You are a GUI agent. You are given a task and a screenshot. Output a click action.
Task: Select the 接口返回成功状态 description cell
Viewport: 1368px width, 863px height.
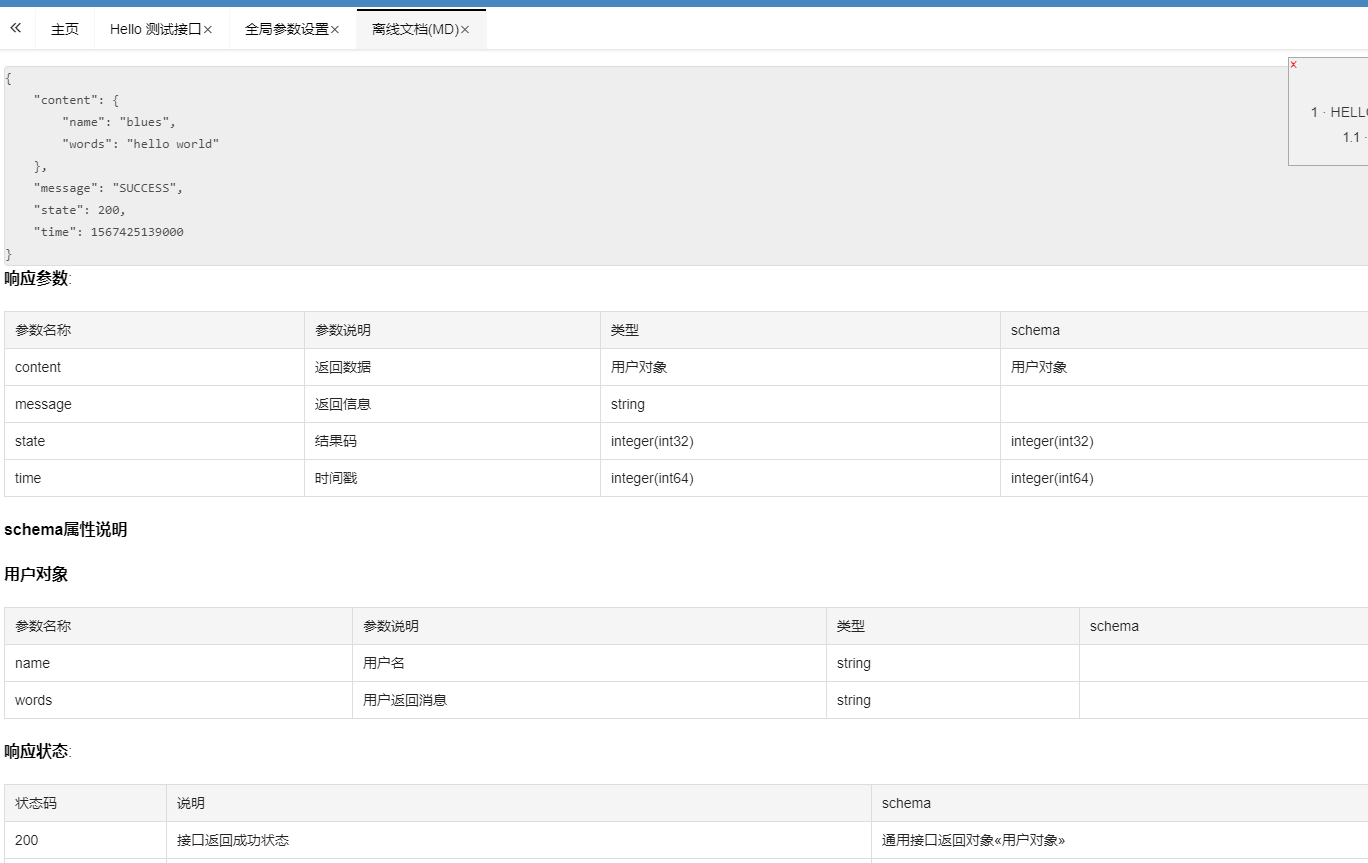click(519, 840)
